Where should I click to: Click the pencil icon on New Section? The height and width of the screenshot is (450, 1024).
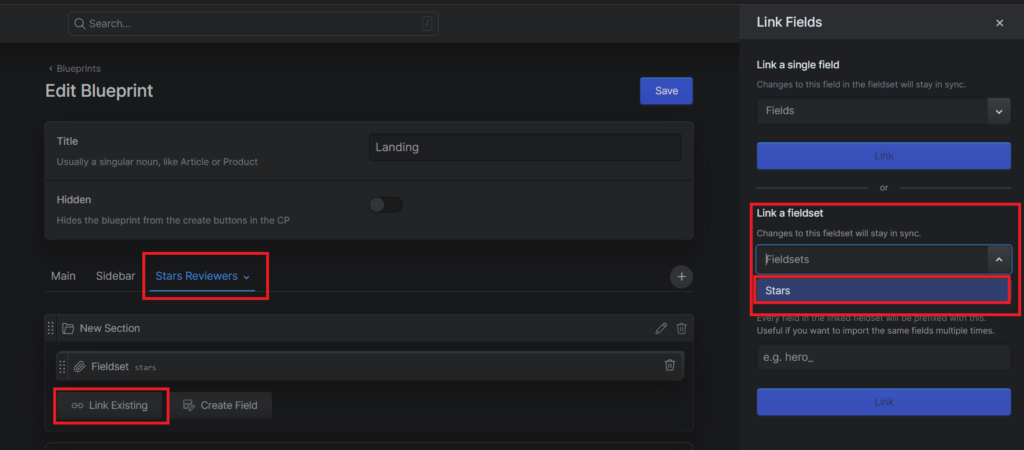(660, 328)
